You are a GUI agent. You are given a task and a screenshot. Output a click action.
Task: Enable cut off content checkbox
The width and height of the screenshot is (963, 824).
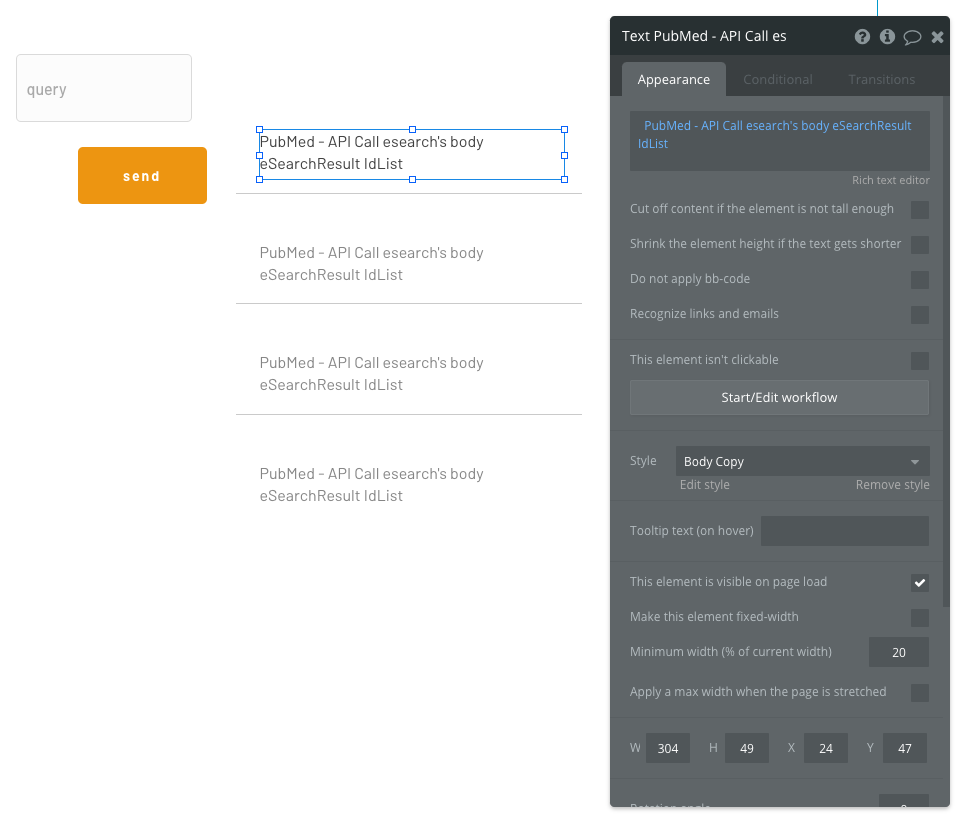pyautogui.click(x=919, y=209)
